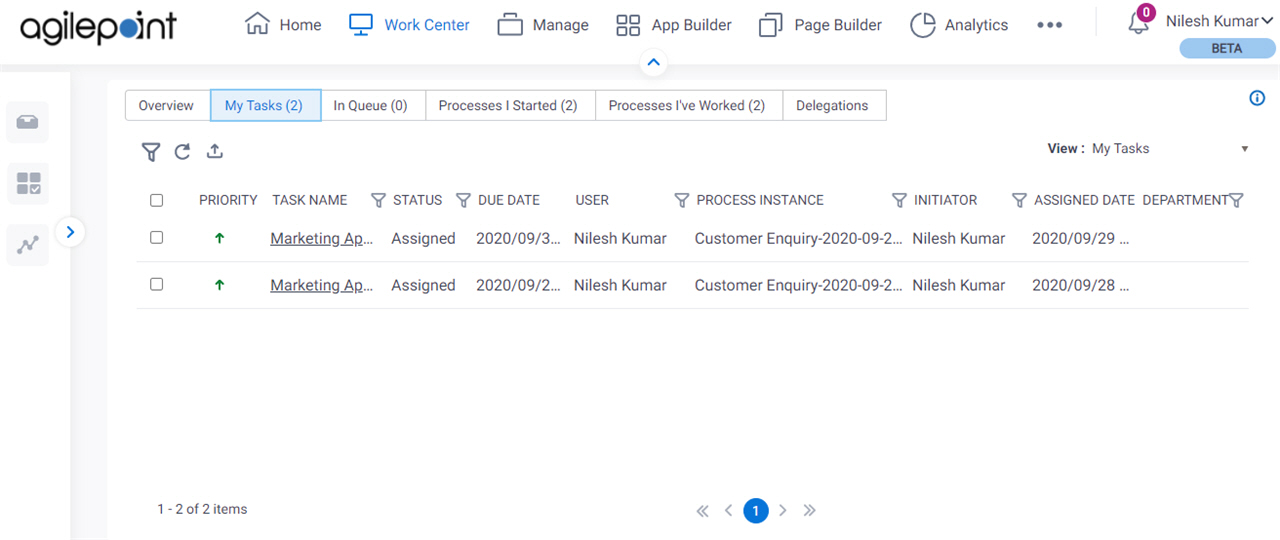Open App Builder
Image resolution: width=1280 pixels, height=540 pixels.
tap(673, 25)
